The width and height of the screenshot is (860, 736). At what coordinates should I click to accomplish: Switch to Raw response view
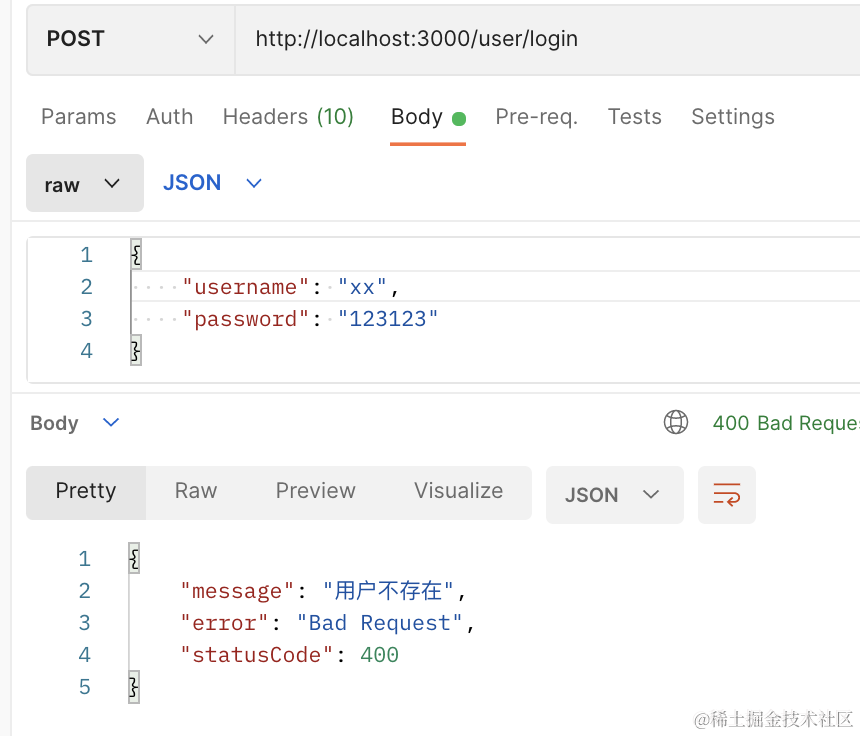coord(196,491)
